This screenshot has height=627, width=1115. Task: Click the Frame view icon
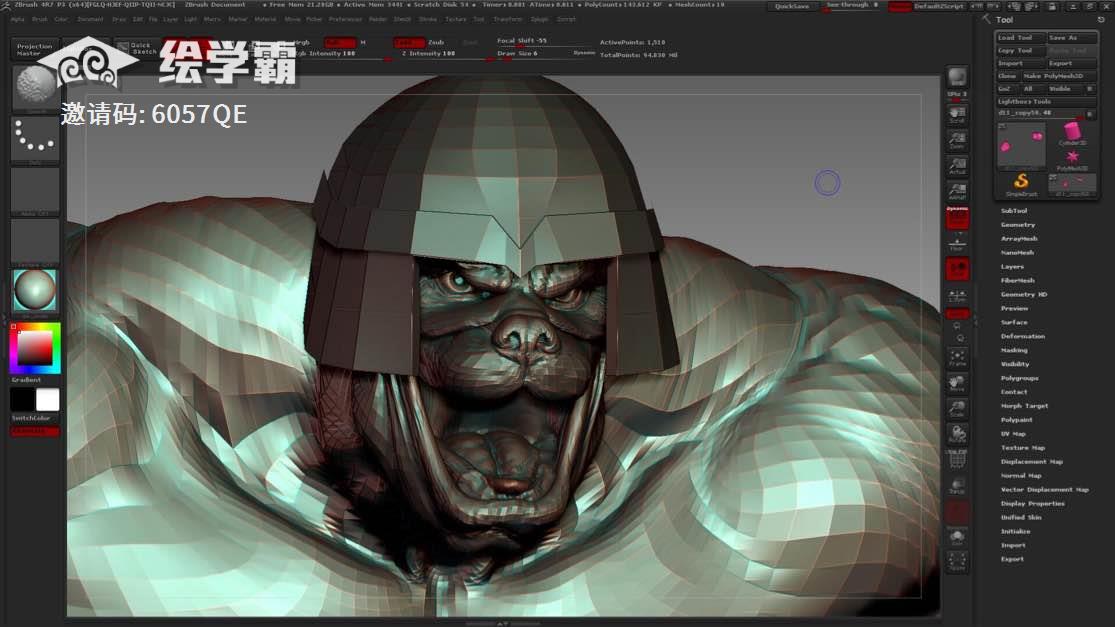957,357
